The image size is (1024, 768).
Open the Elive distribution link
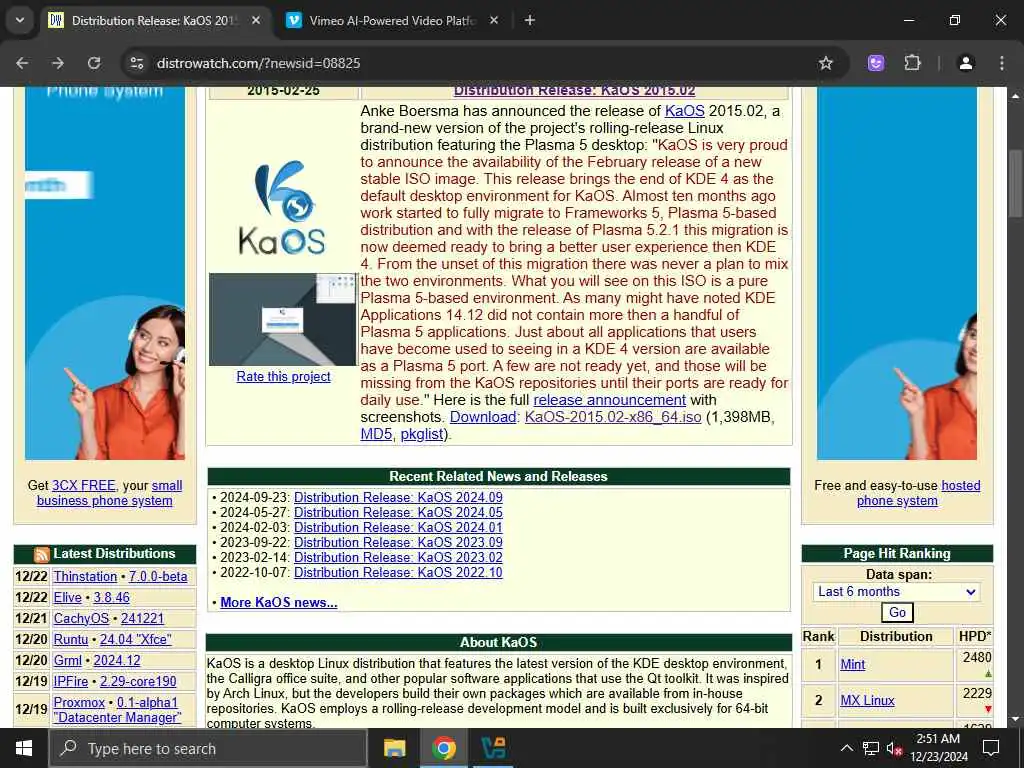(67, 598)
